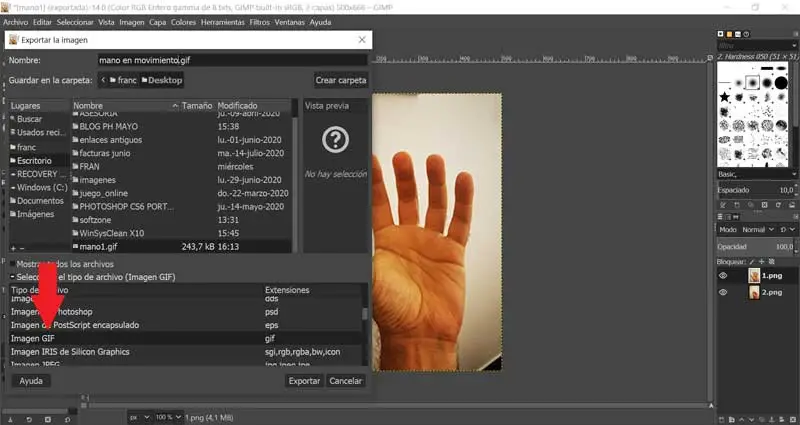This screenshot has width=800, height=425.
Task: Click the Nombre filename input field
Action: pos(233,60)
